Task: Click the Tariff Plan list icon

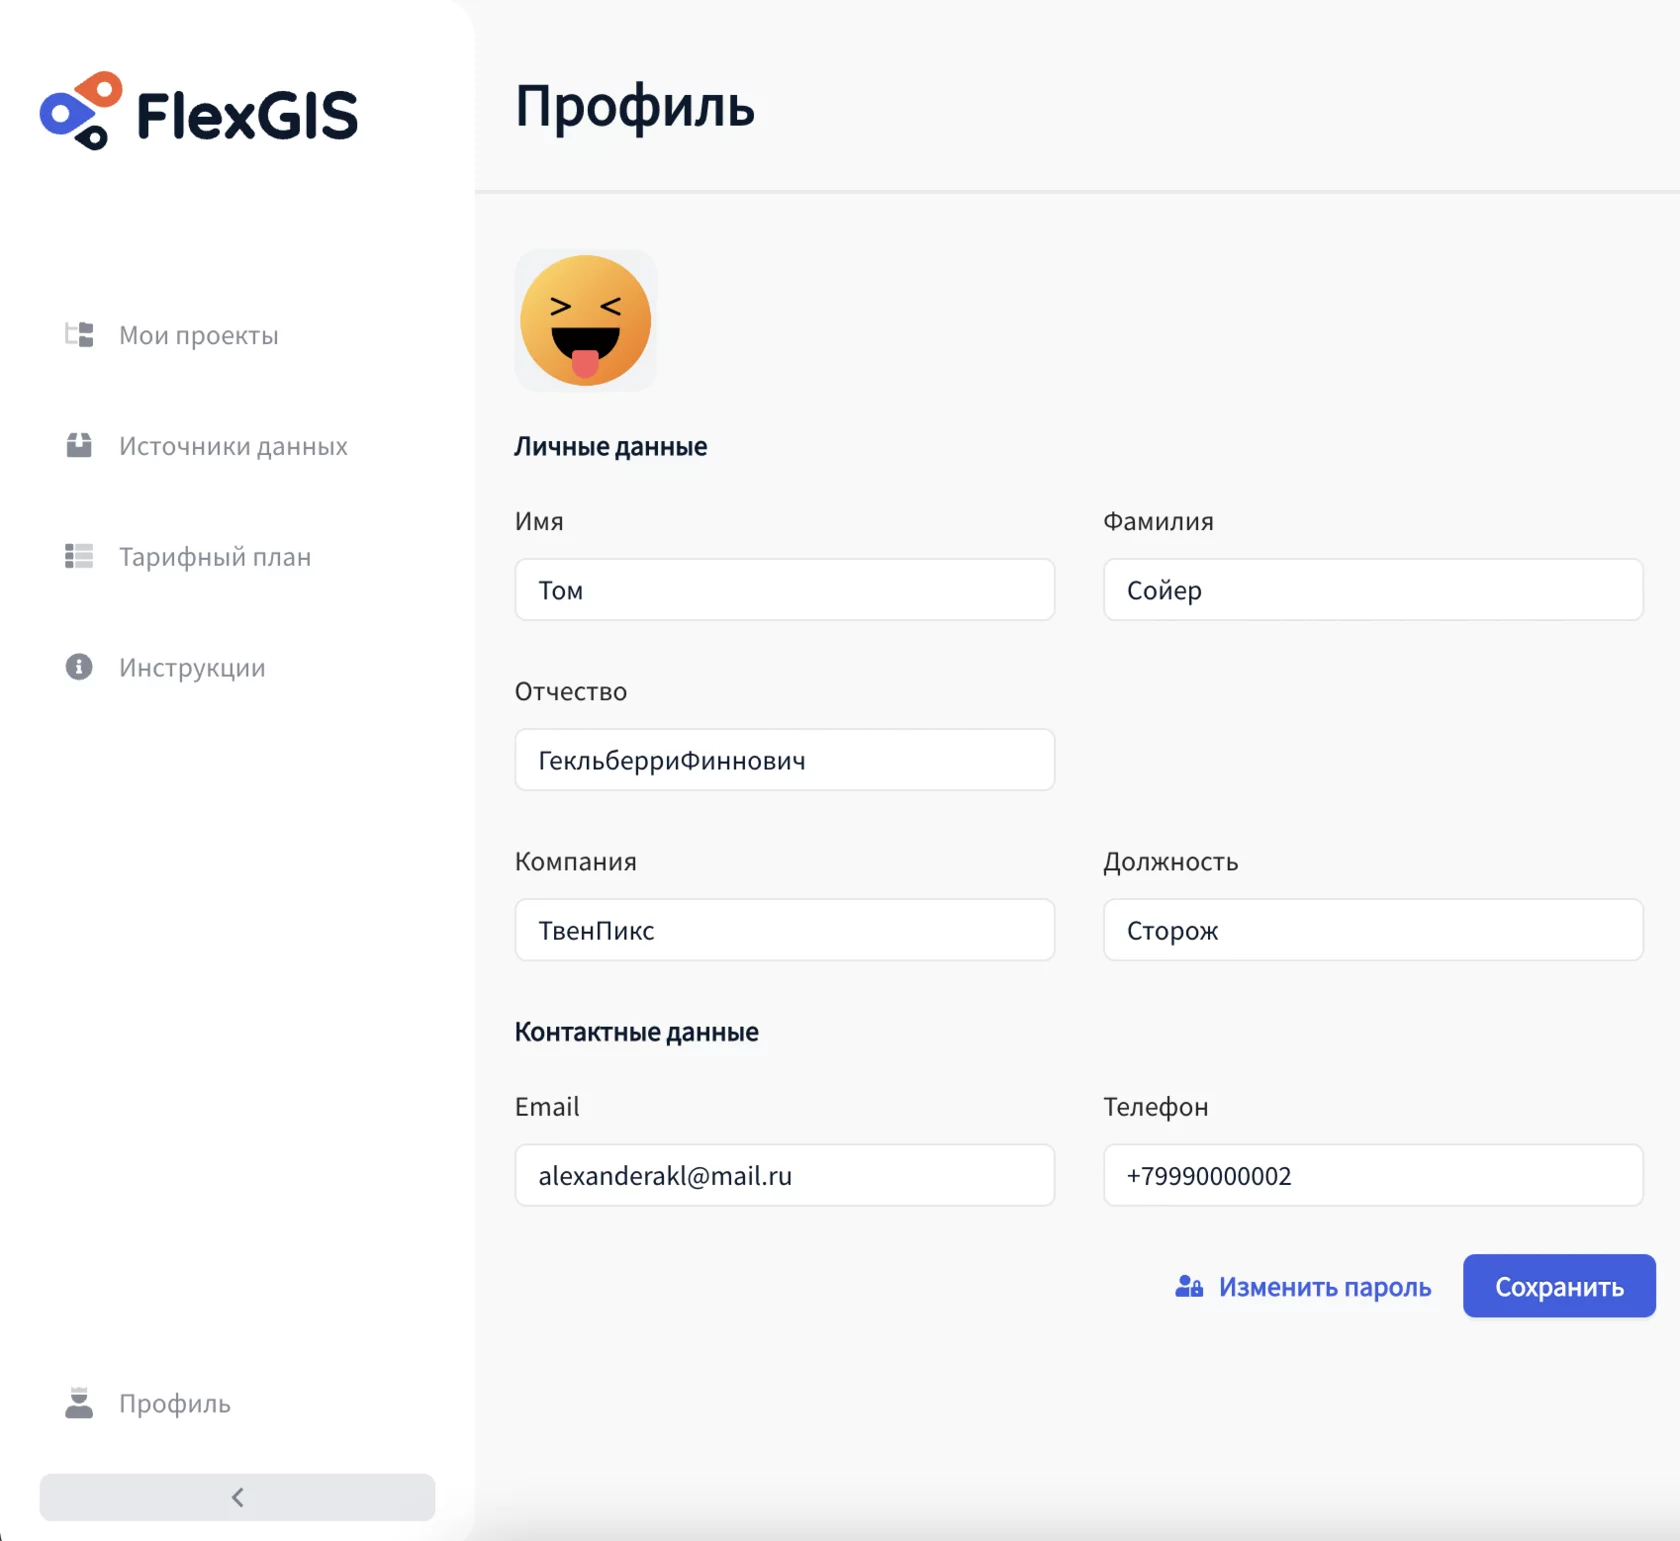Action: pos(79,556)
